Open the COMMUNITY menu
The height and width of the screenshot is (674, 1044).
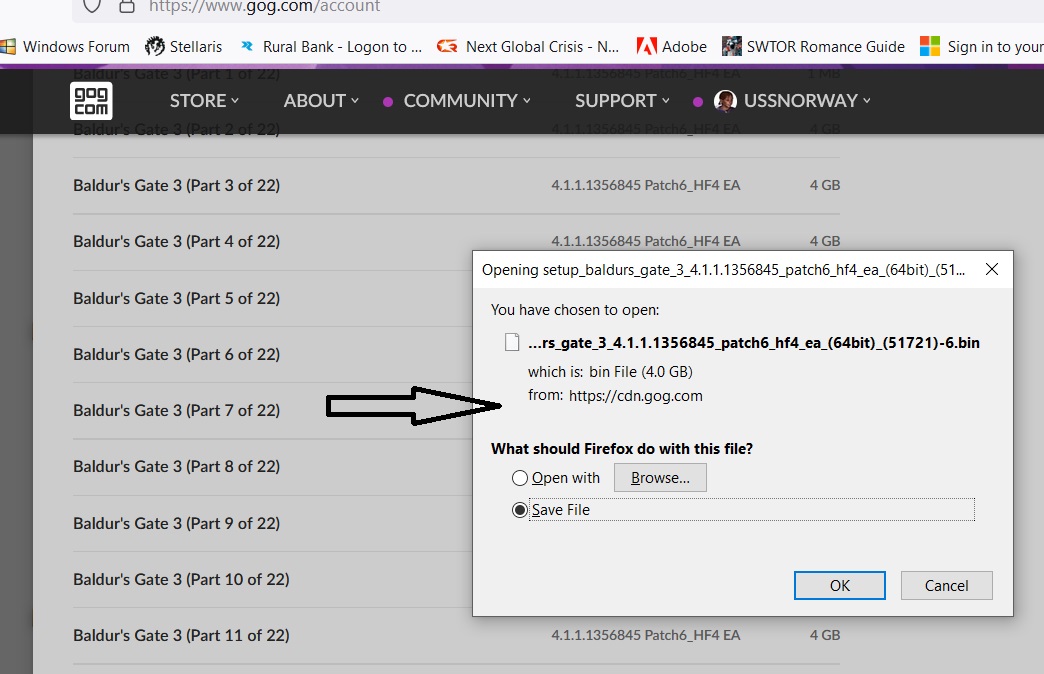pos(467,101)
